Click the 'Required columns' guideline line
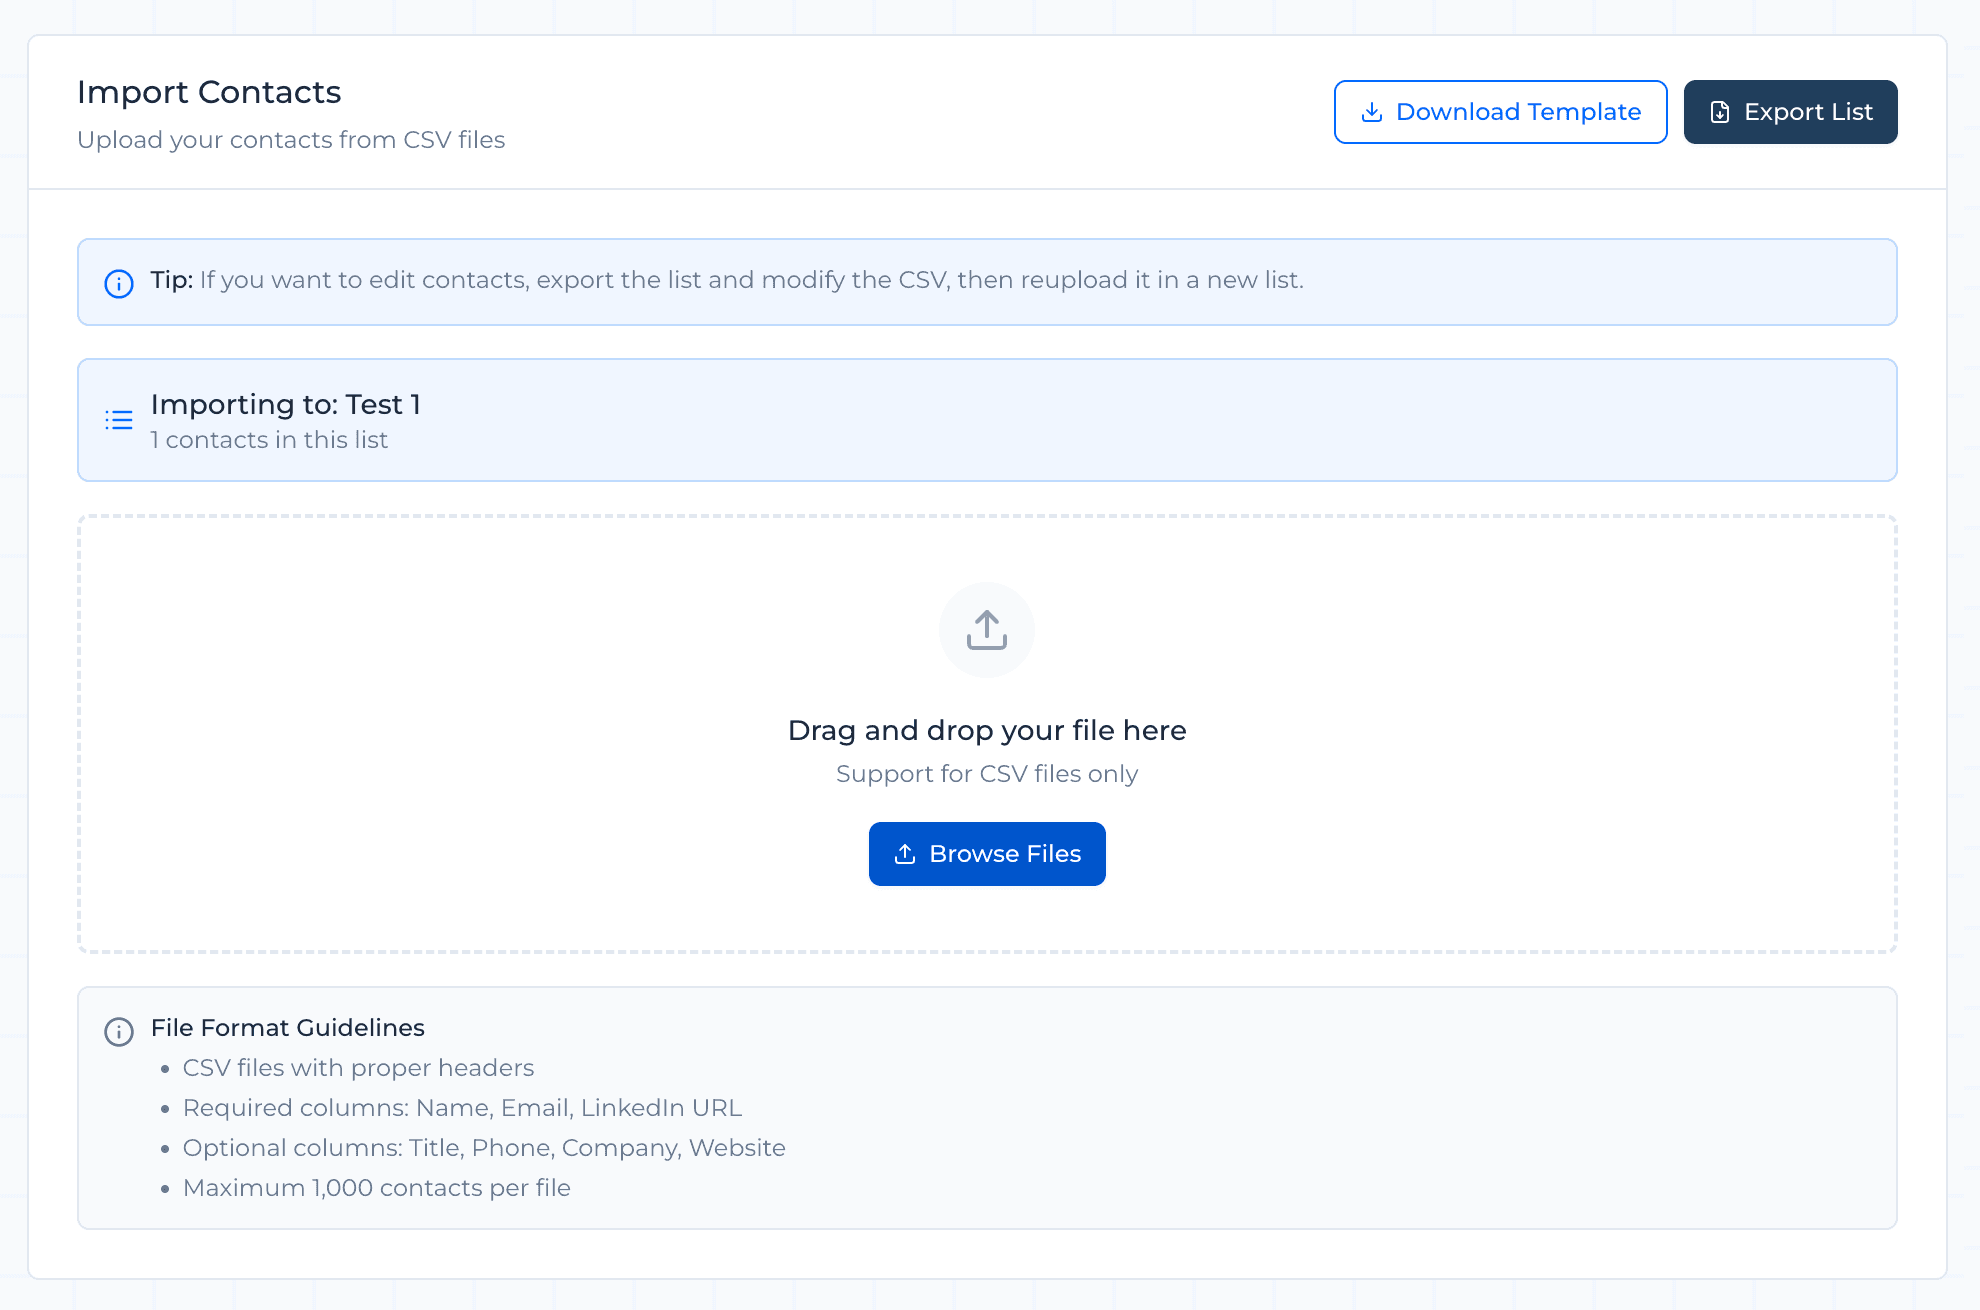 [462, 1108]
